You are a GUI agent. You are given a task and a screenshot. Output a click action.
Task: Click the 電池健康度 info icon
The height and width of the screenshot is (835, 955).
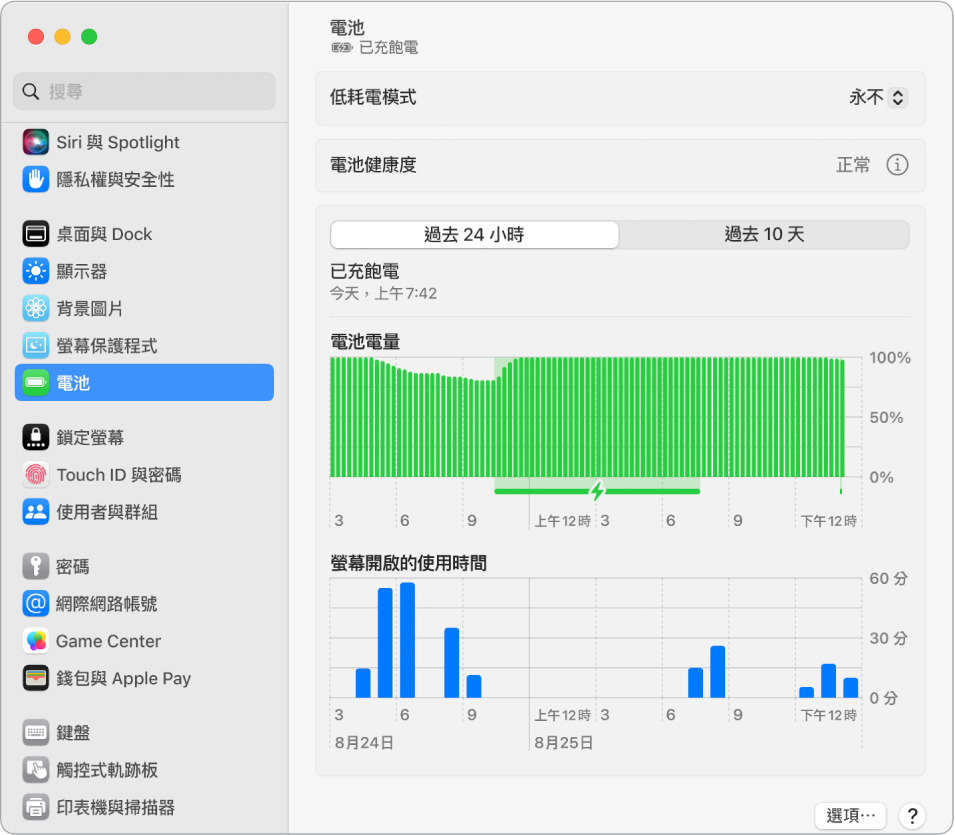(x=897, y=165)
